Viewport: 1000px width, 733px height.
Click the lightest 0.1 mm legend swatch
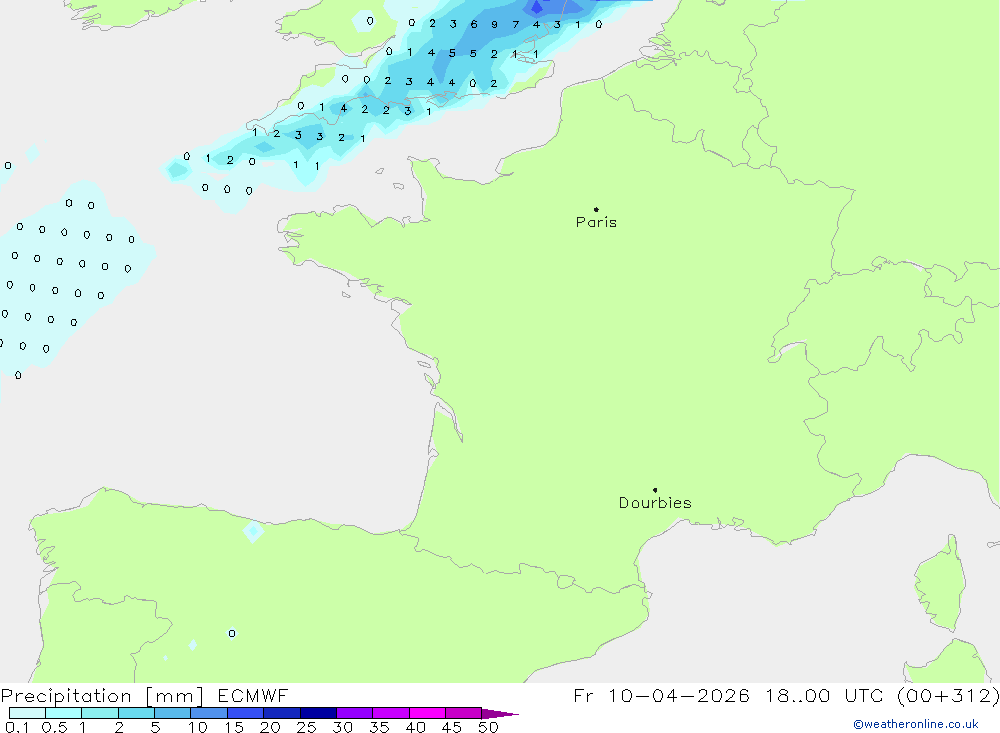coord(27,713)
